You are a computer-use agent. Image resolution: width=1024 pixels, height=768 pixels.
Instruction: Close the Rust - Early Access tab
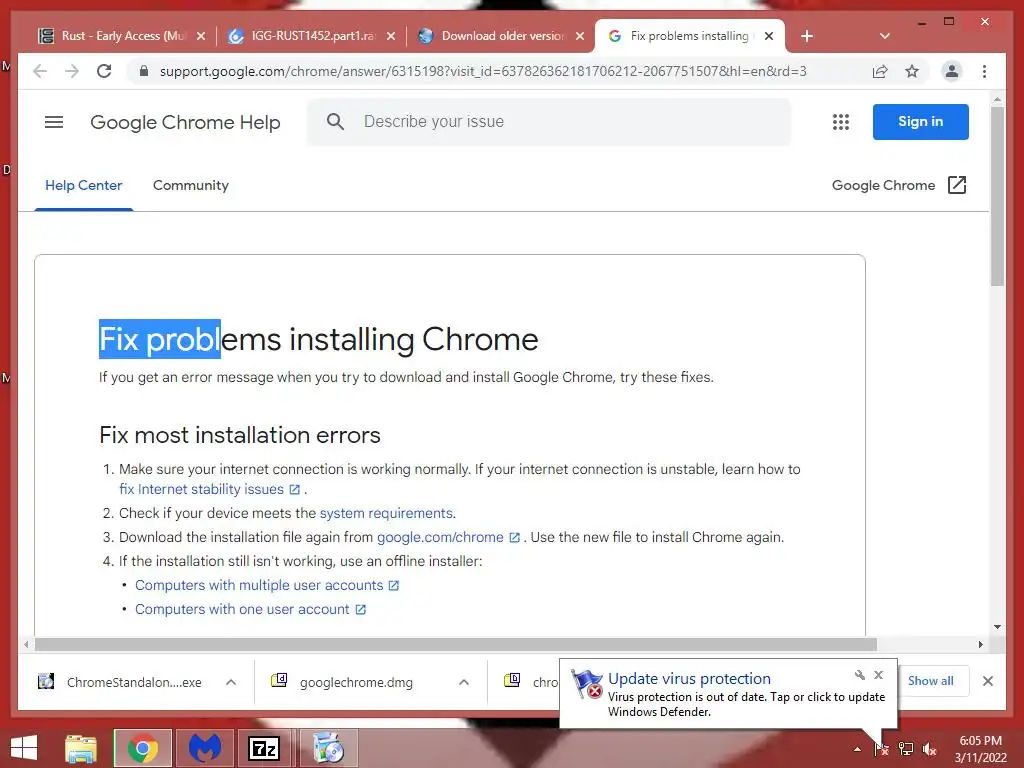[x=201, y=36]
